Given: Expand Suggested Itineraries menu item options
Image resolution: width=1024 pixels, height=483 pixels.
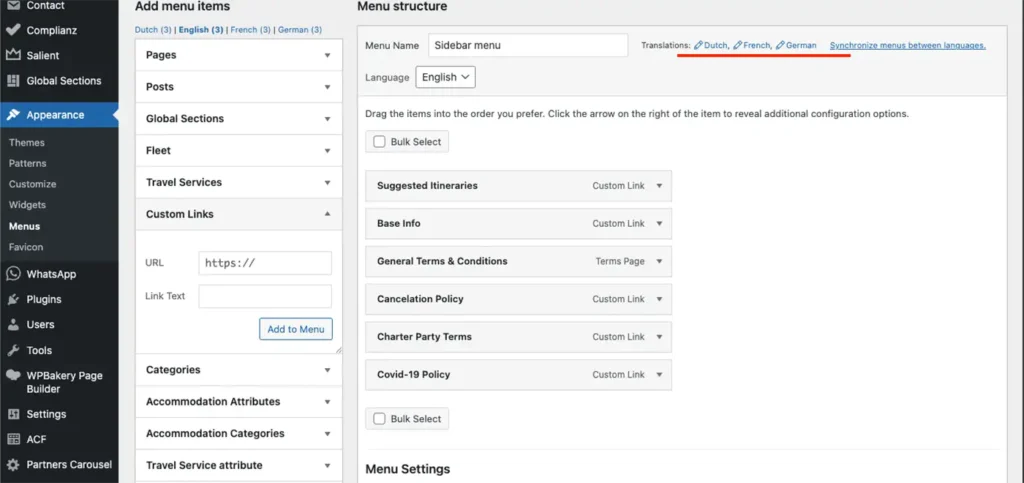Looking at the screenshot, I should [x=659, y=186].
